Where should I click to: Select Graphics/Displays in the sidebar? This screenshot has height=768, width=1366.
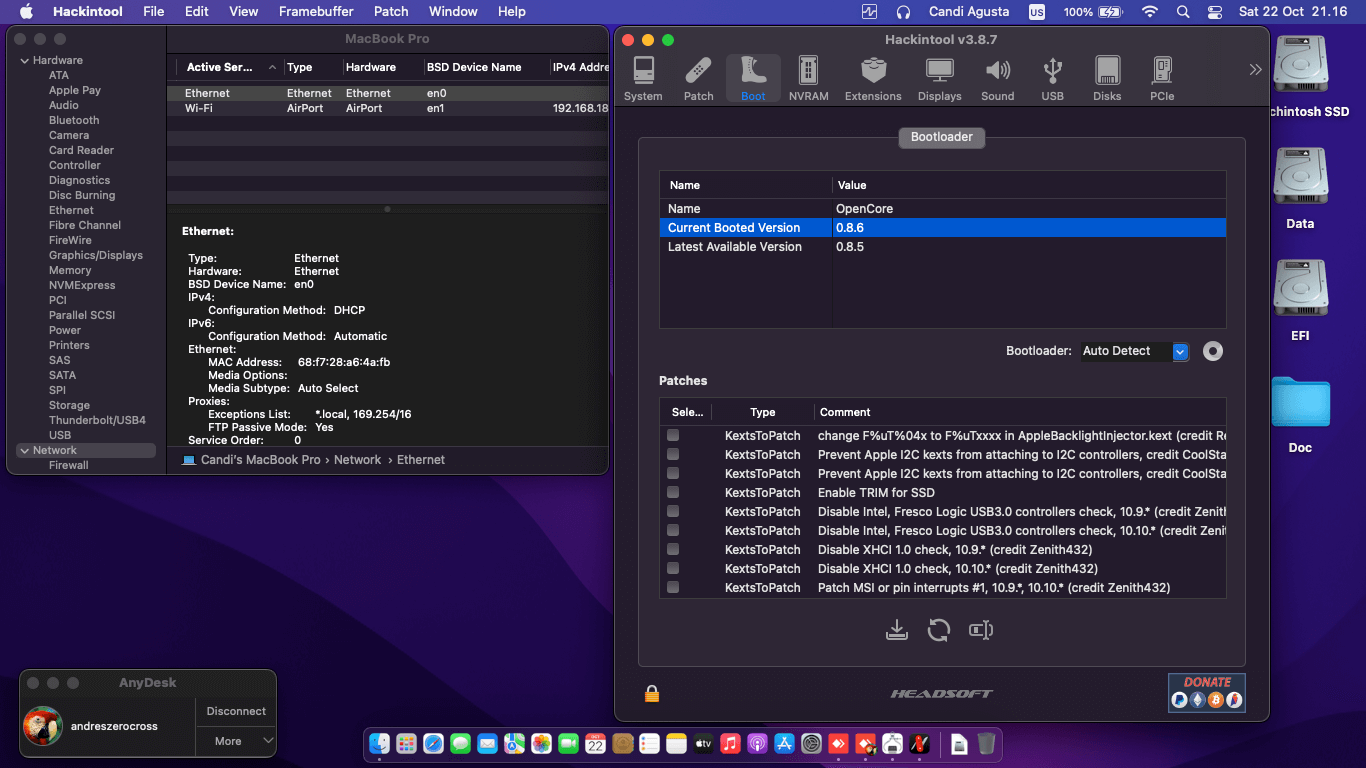(96, 255)
